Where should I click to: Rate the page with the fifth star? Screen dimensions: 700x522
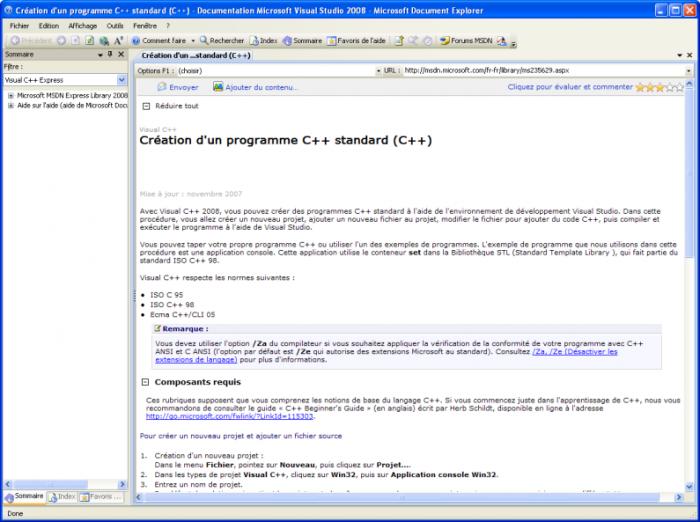pos(679,88)
